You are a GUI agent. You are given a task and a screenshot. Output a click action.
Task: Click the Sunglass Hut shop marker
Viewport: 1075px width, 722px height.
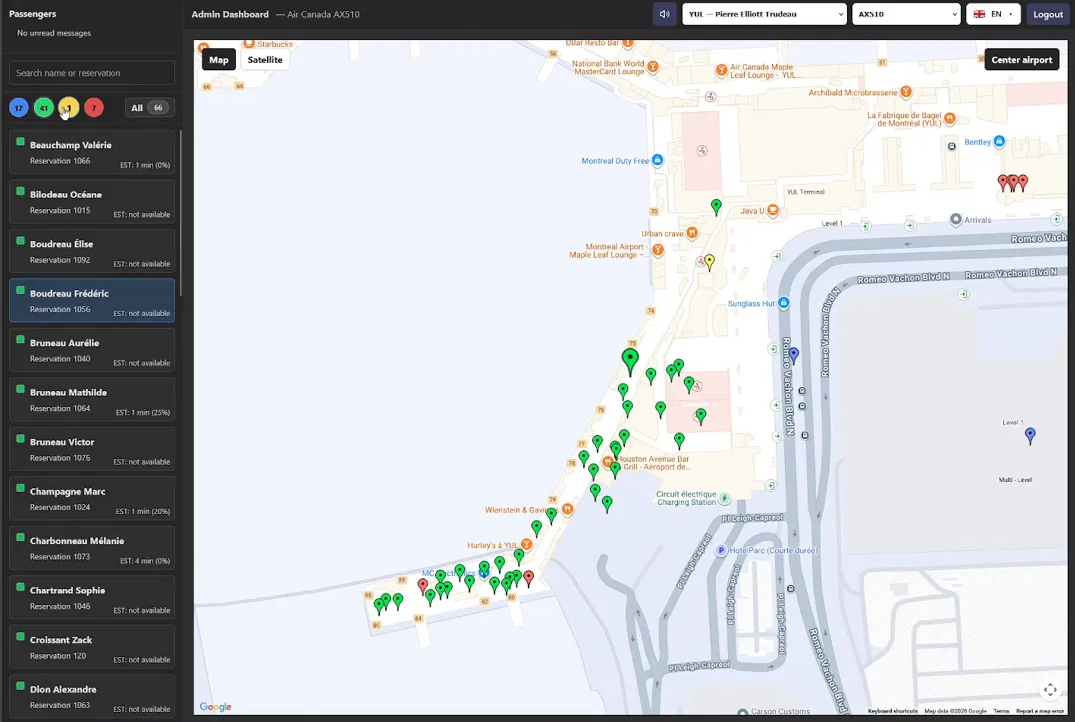pyautogui.click(x=784, y=303)
